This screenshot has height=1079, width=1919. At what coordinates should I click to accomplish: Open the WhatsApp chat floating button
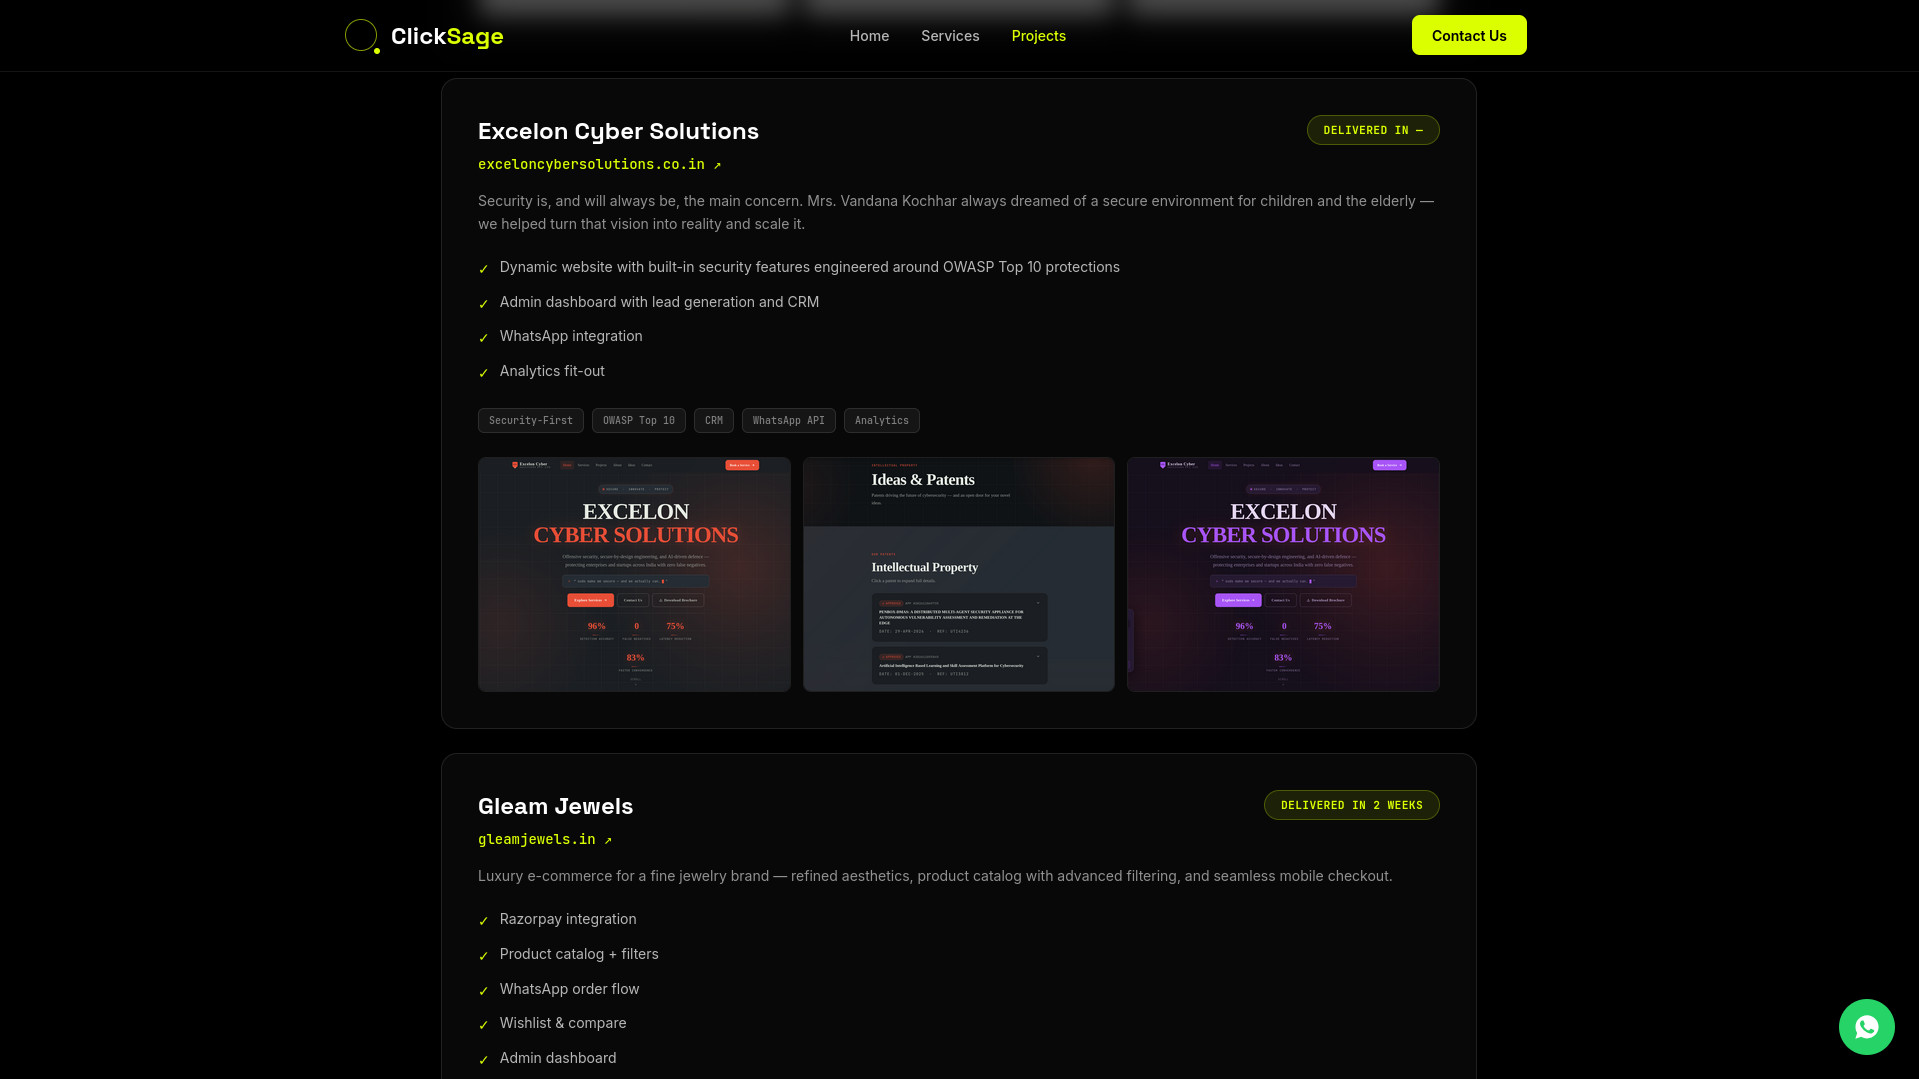(1866, 1026)
